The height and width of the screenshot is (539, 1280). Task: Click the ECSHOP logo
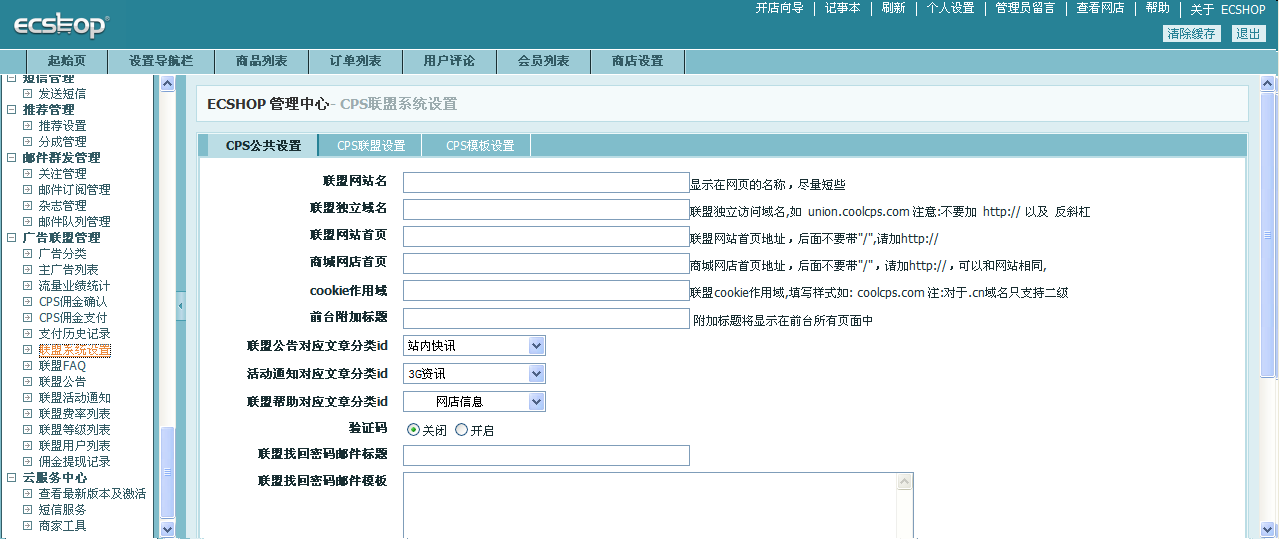(x=61, y=25)
